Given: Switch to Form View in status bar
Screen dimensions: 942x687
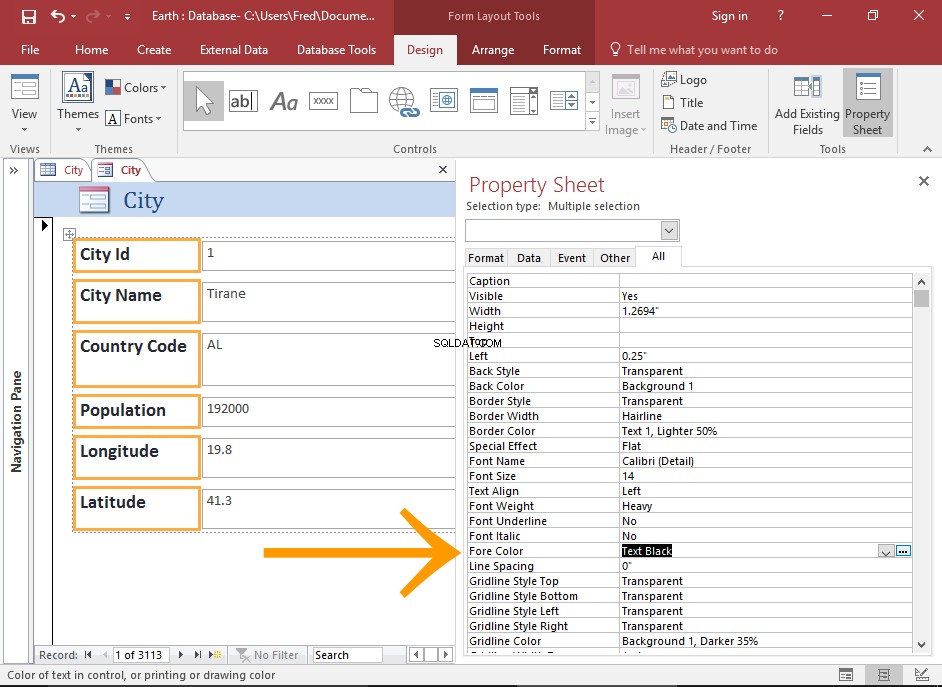Looking at the screenshot, I should [846, 676].
